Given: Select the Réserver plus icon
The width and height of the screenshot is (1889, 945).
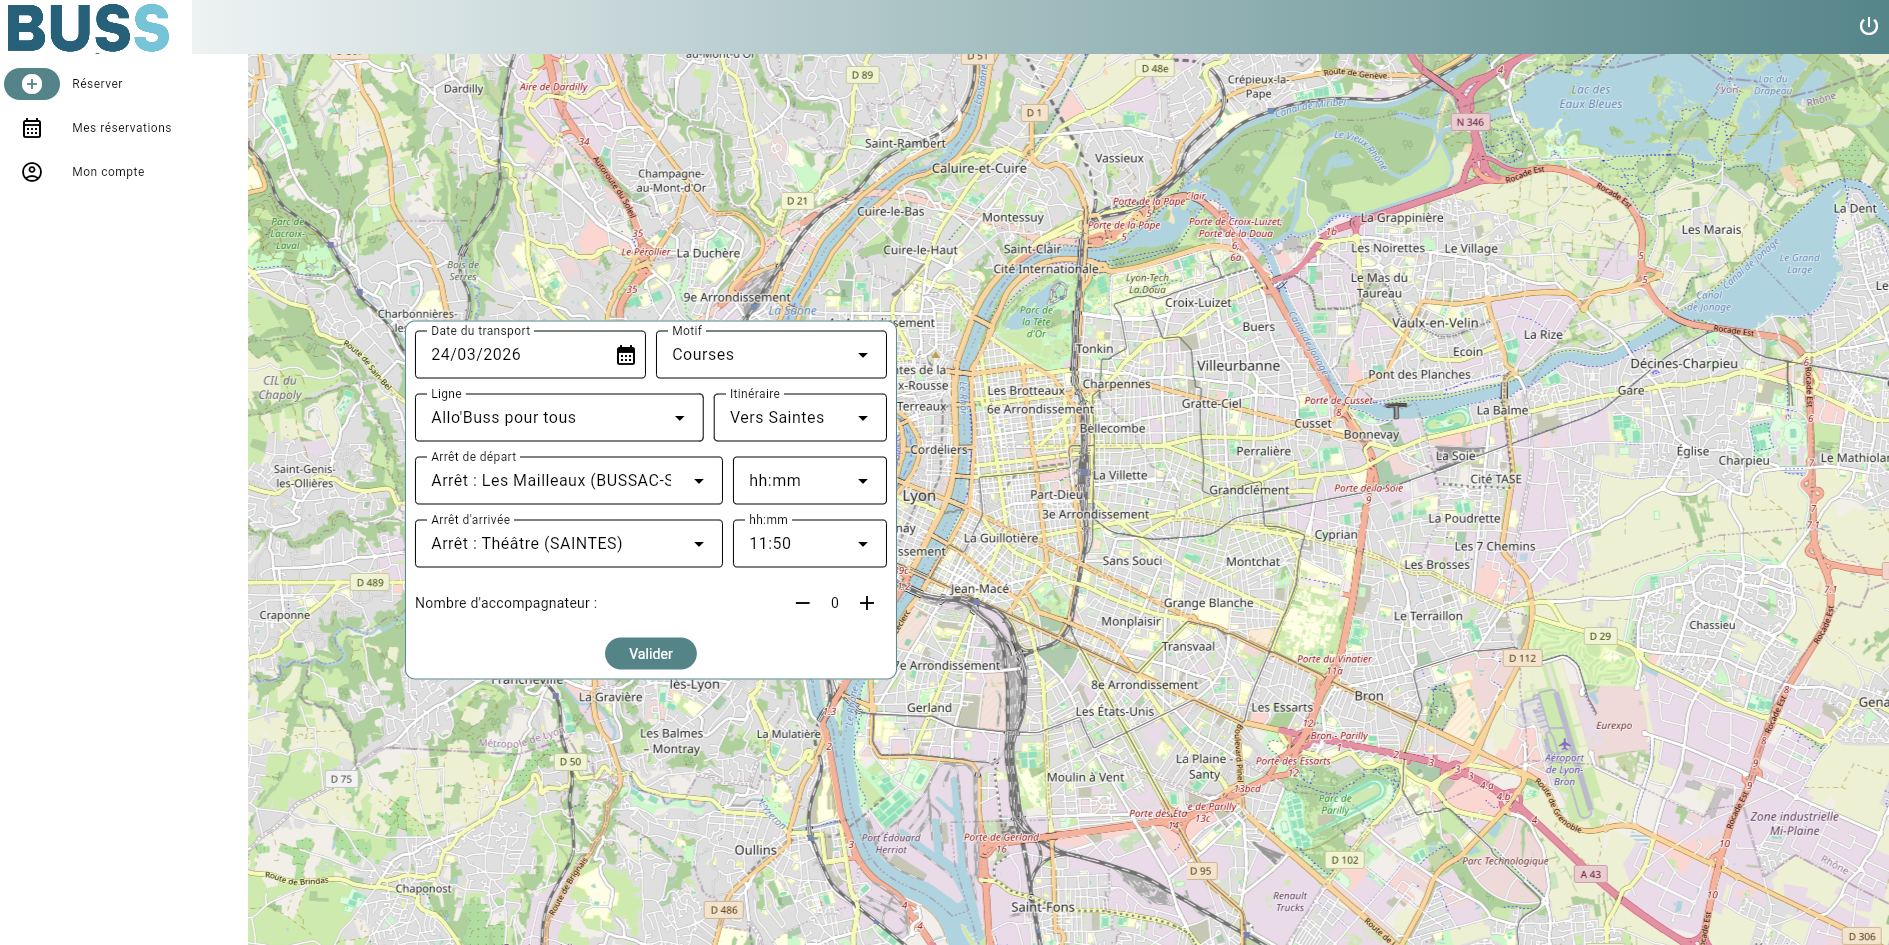Looking at the screenshot, I should point(32,84).
